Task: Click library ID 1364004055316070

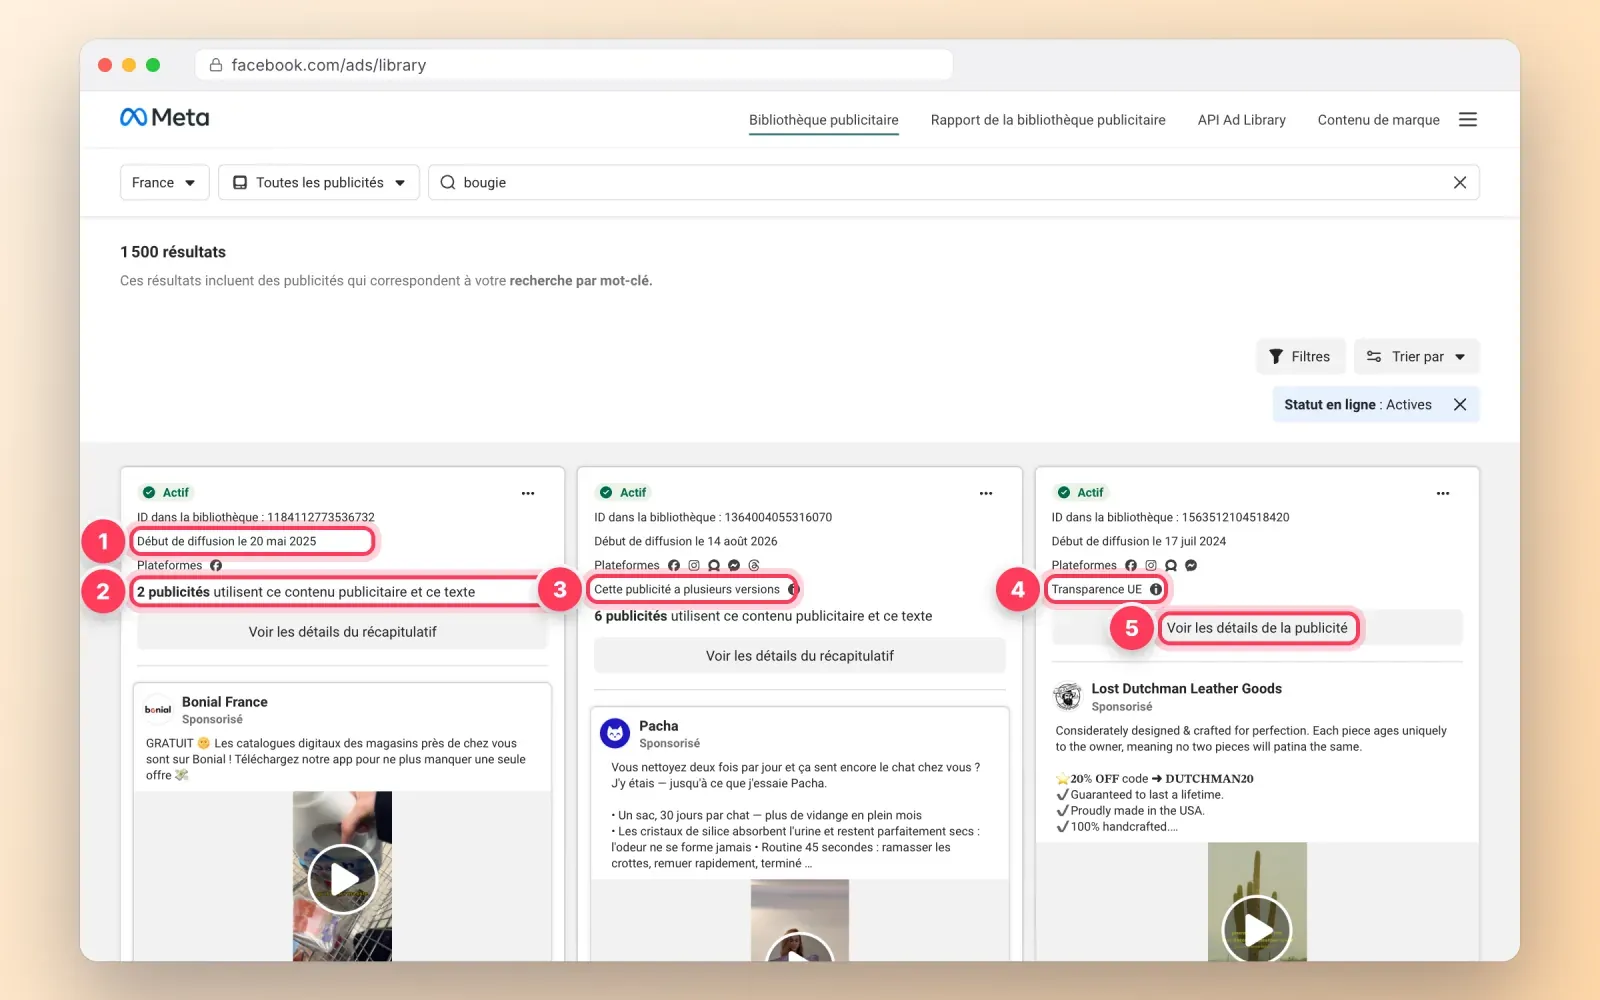Action: [x=713, y=517]
